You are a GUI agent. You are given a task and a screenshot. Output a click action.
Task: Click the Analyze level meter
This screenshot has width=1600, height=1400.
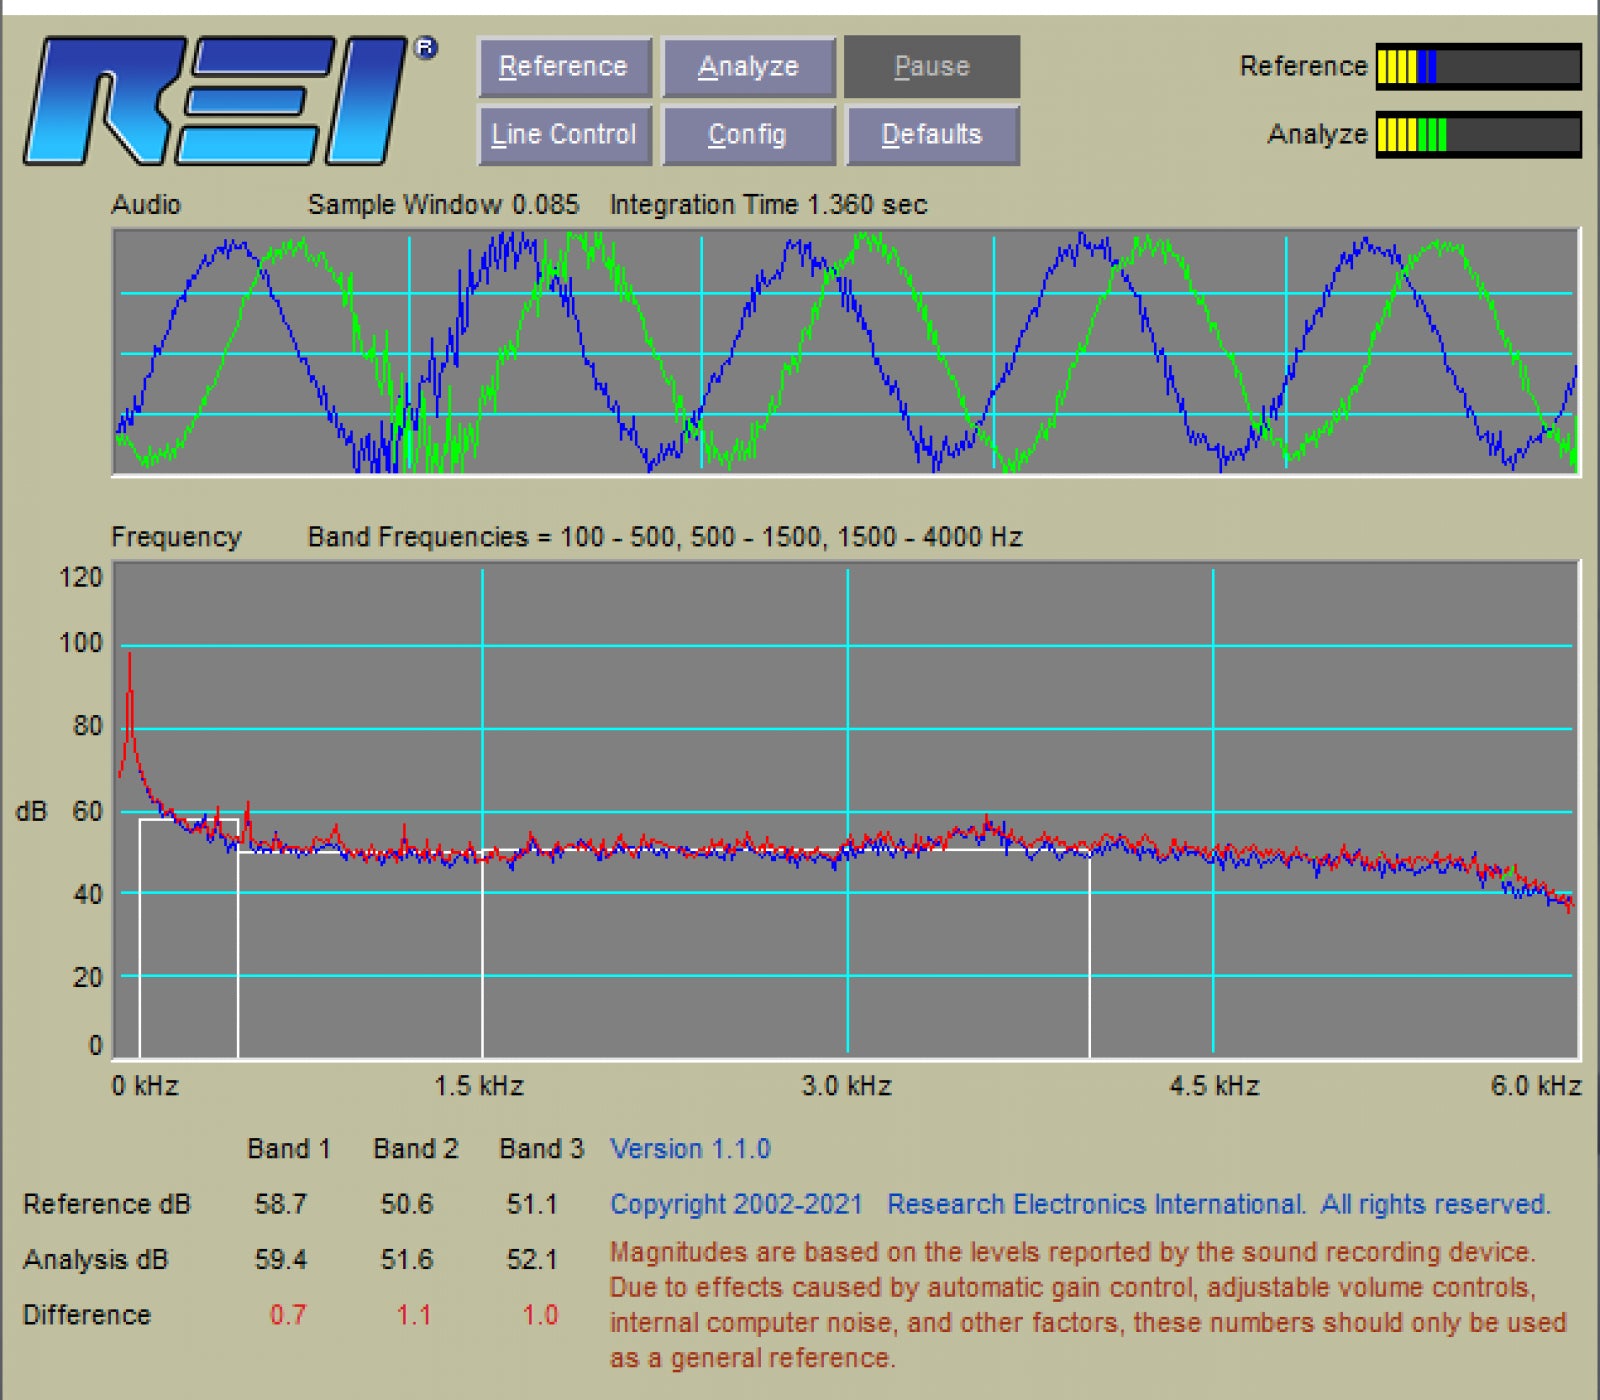coord(1478,135)
